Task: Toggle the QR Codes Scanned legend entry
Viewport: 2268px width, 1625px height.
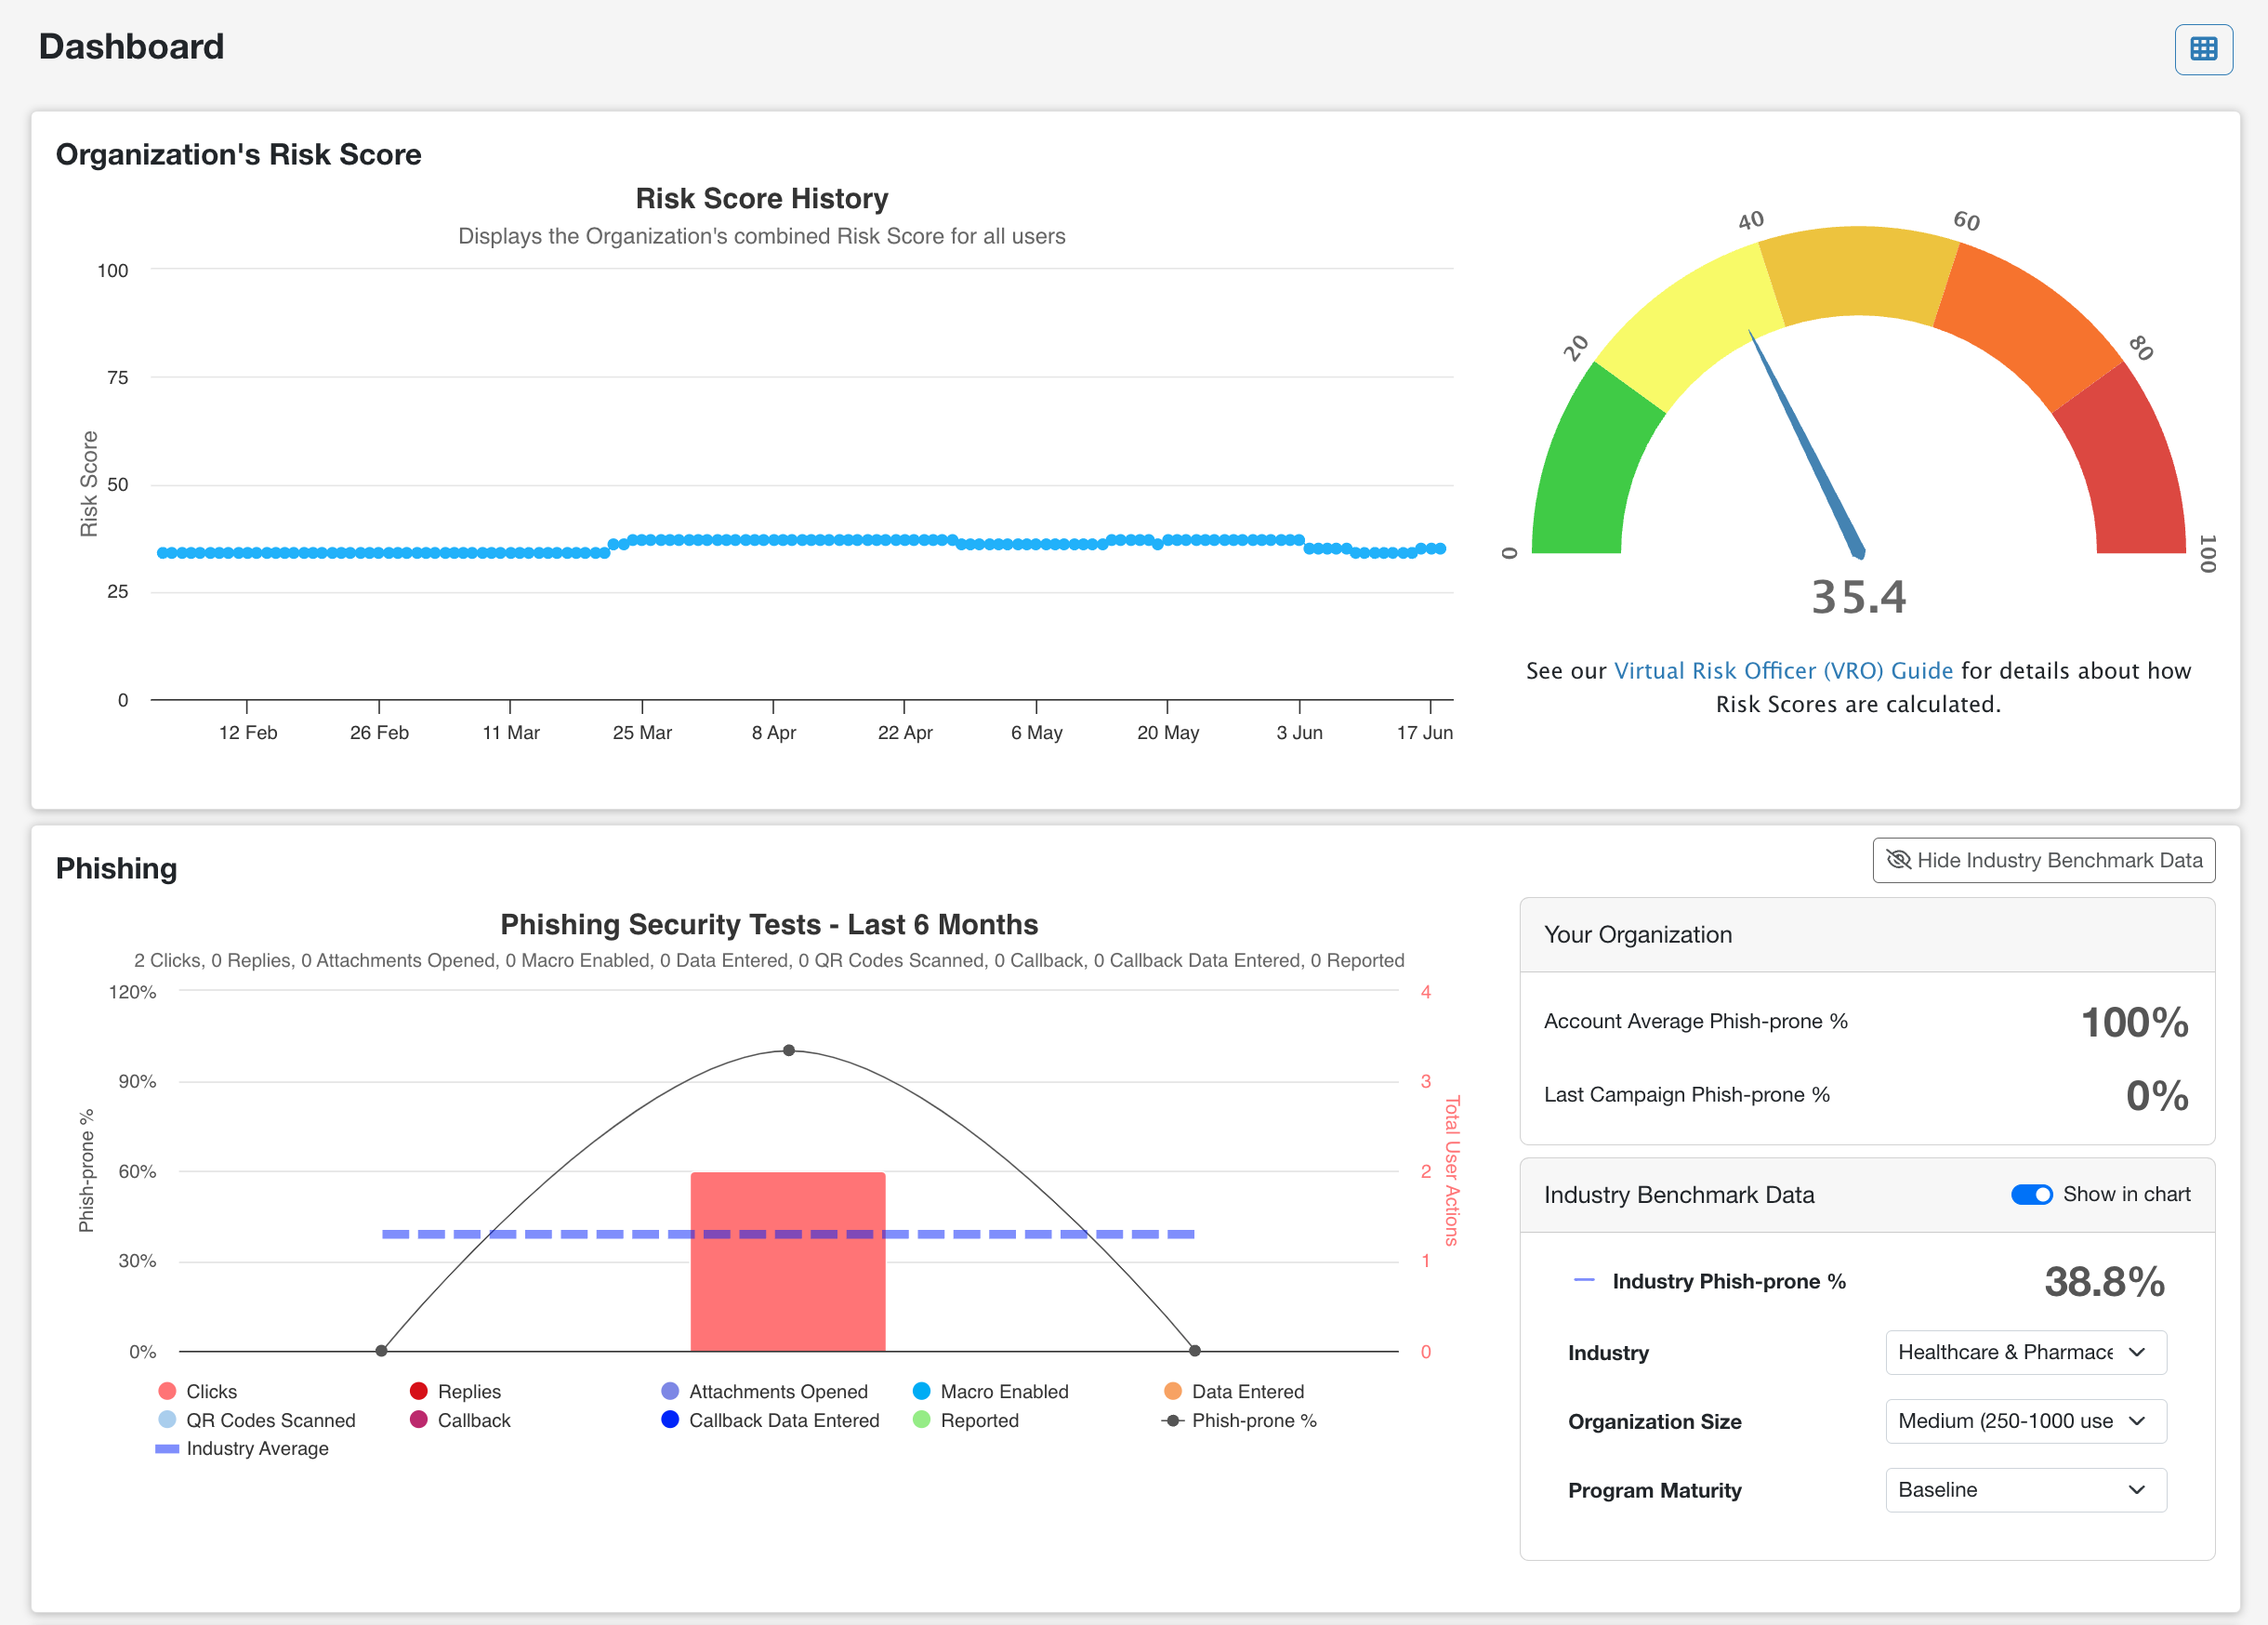Action: click(x=256, y=1421)
